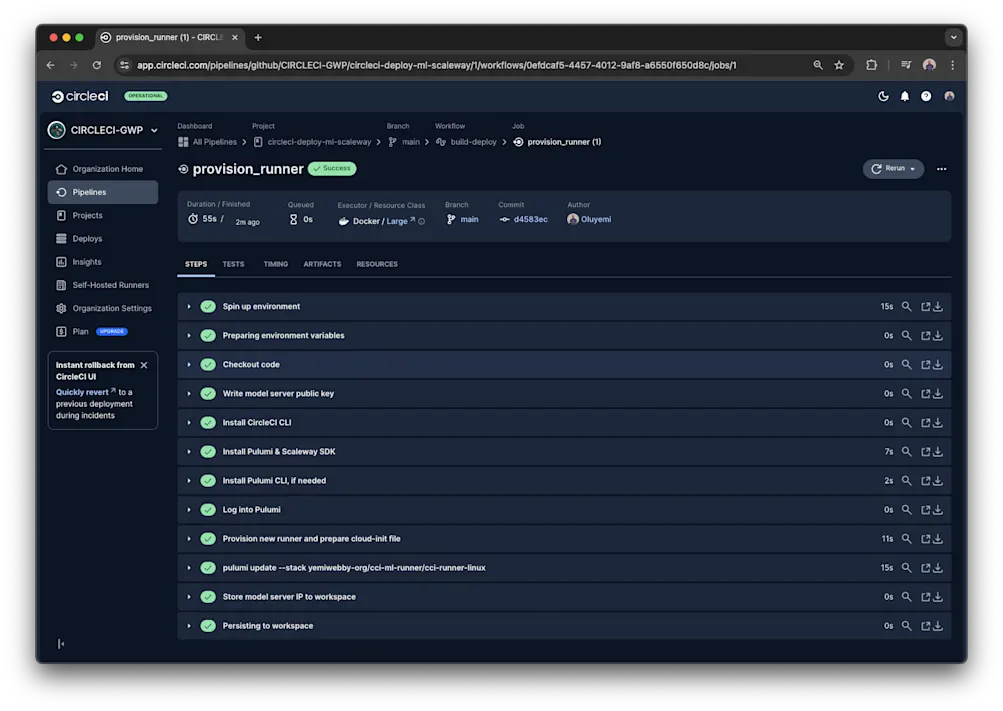
Task: Select Pipelines in the sidebar
Action: click(102, 192)
